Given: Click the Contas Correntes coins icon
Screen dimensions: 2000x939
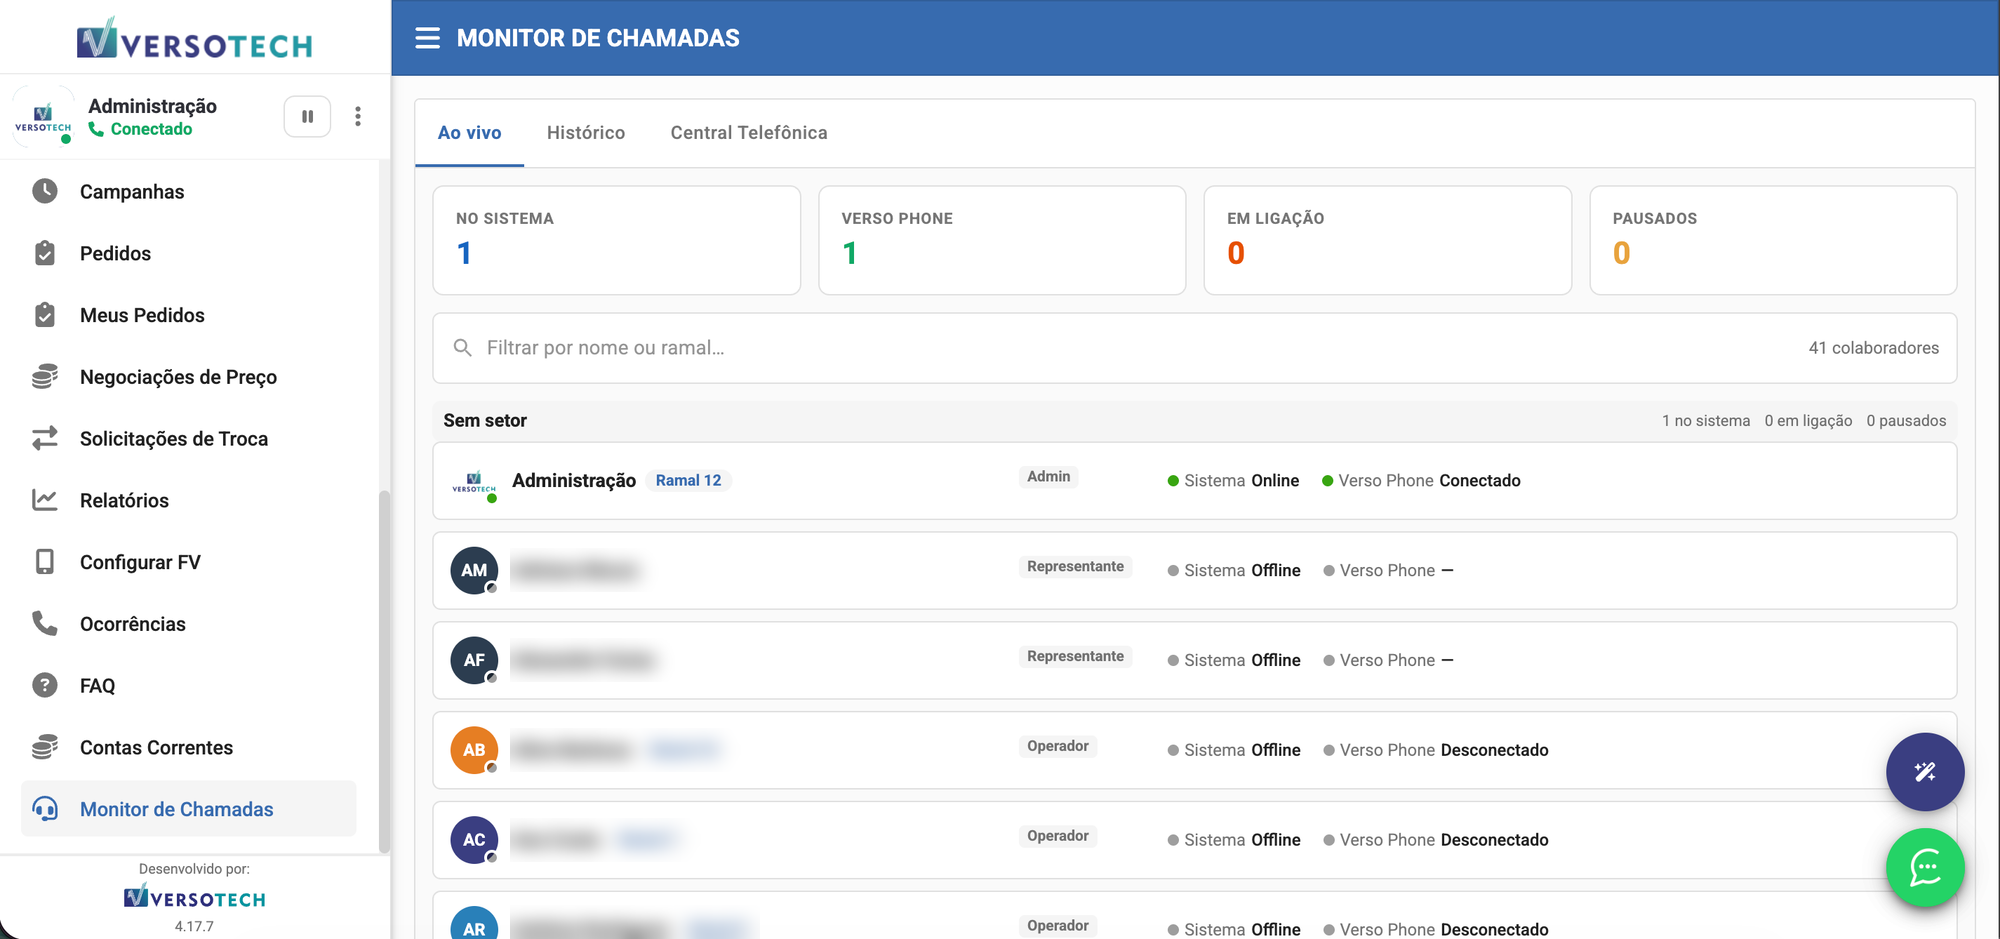Looking at the screenshot, I should [x=45, y=747].
